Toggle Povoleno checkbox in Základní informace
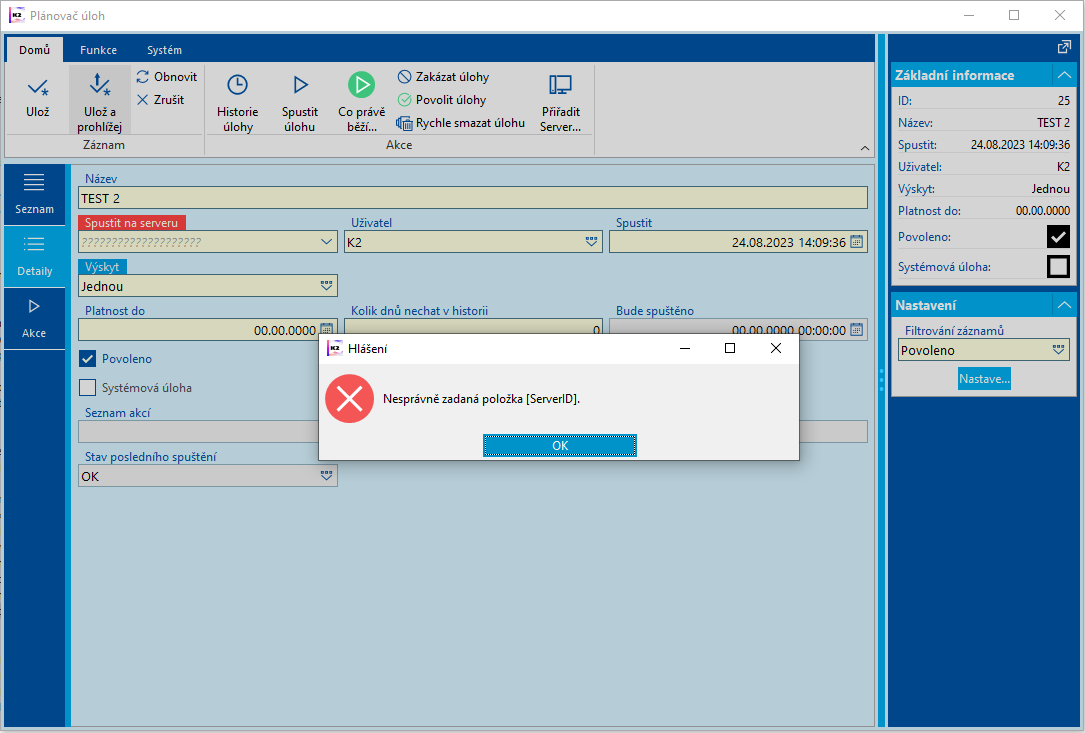The height and width of the screenshot is (733, 1085). (1058, 237)
